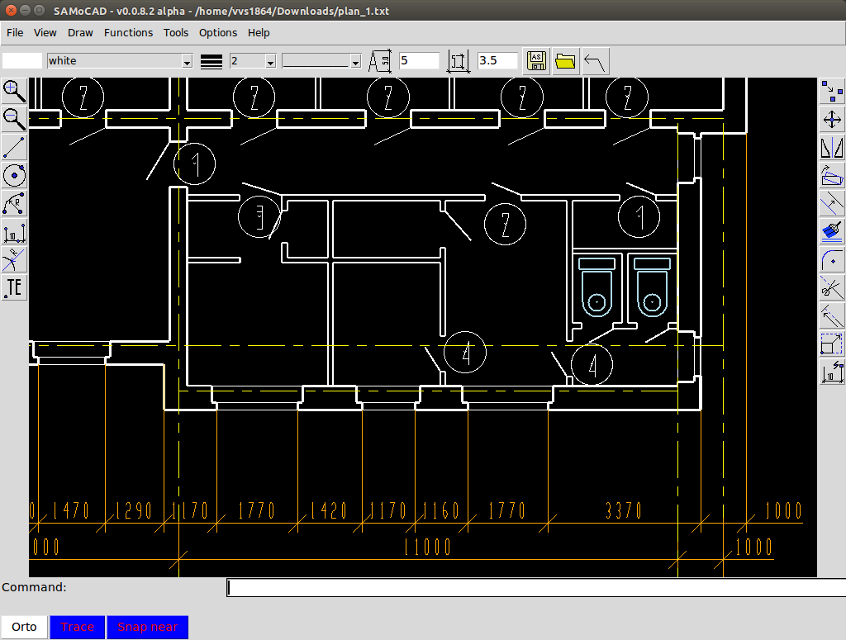Image resolution: width=846 pixels, height=640 pixels.
Task: Select the Text (TE) tool
Action: pos(14,288)
